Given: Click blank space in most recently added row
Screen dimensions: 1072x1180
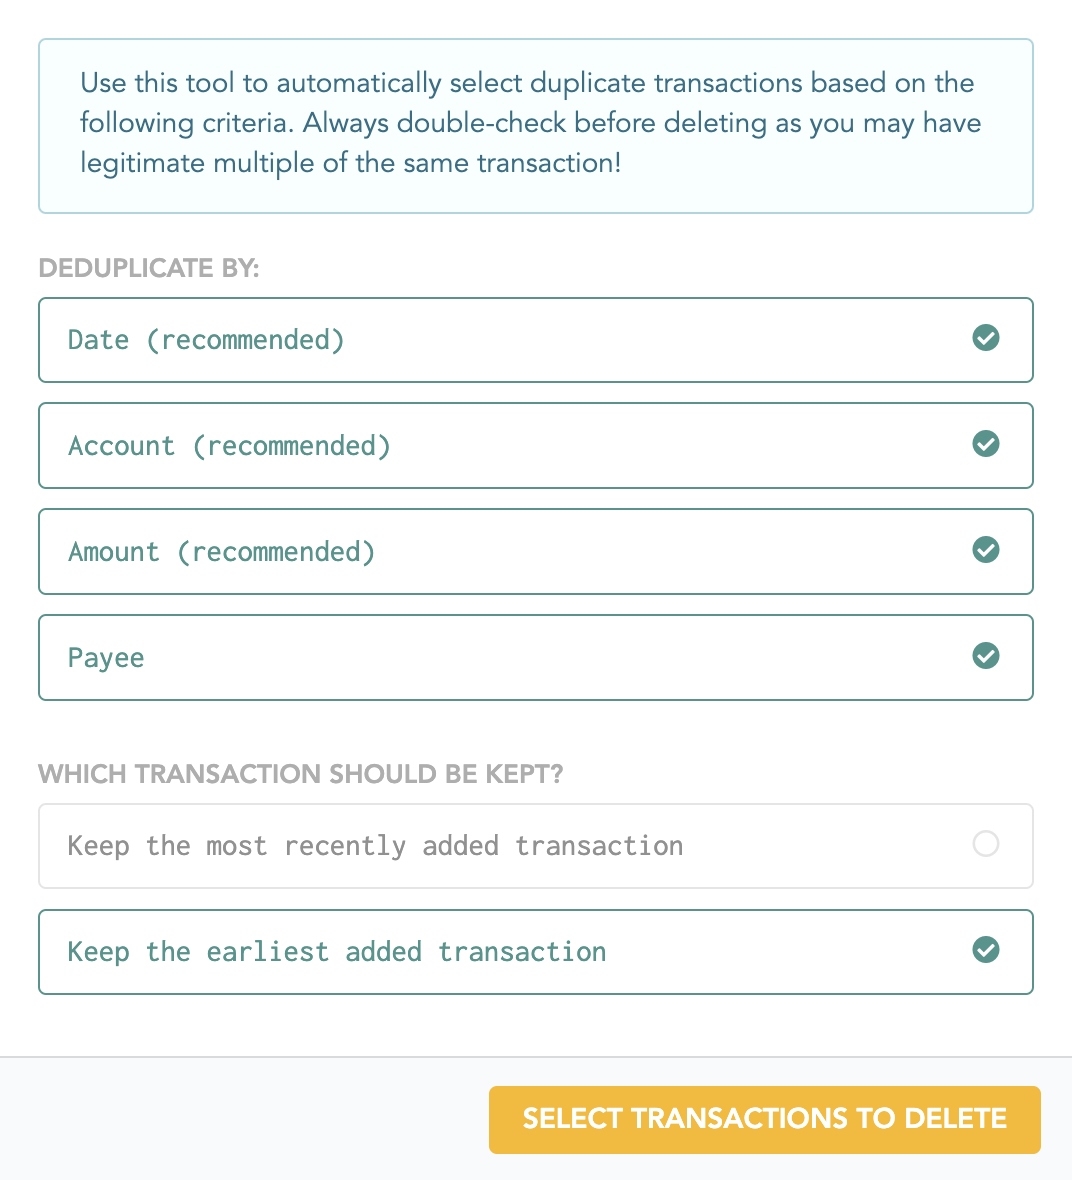Looking at the screenshot, I should 828,847.
